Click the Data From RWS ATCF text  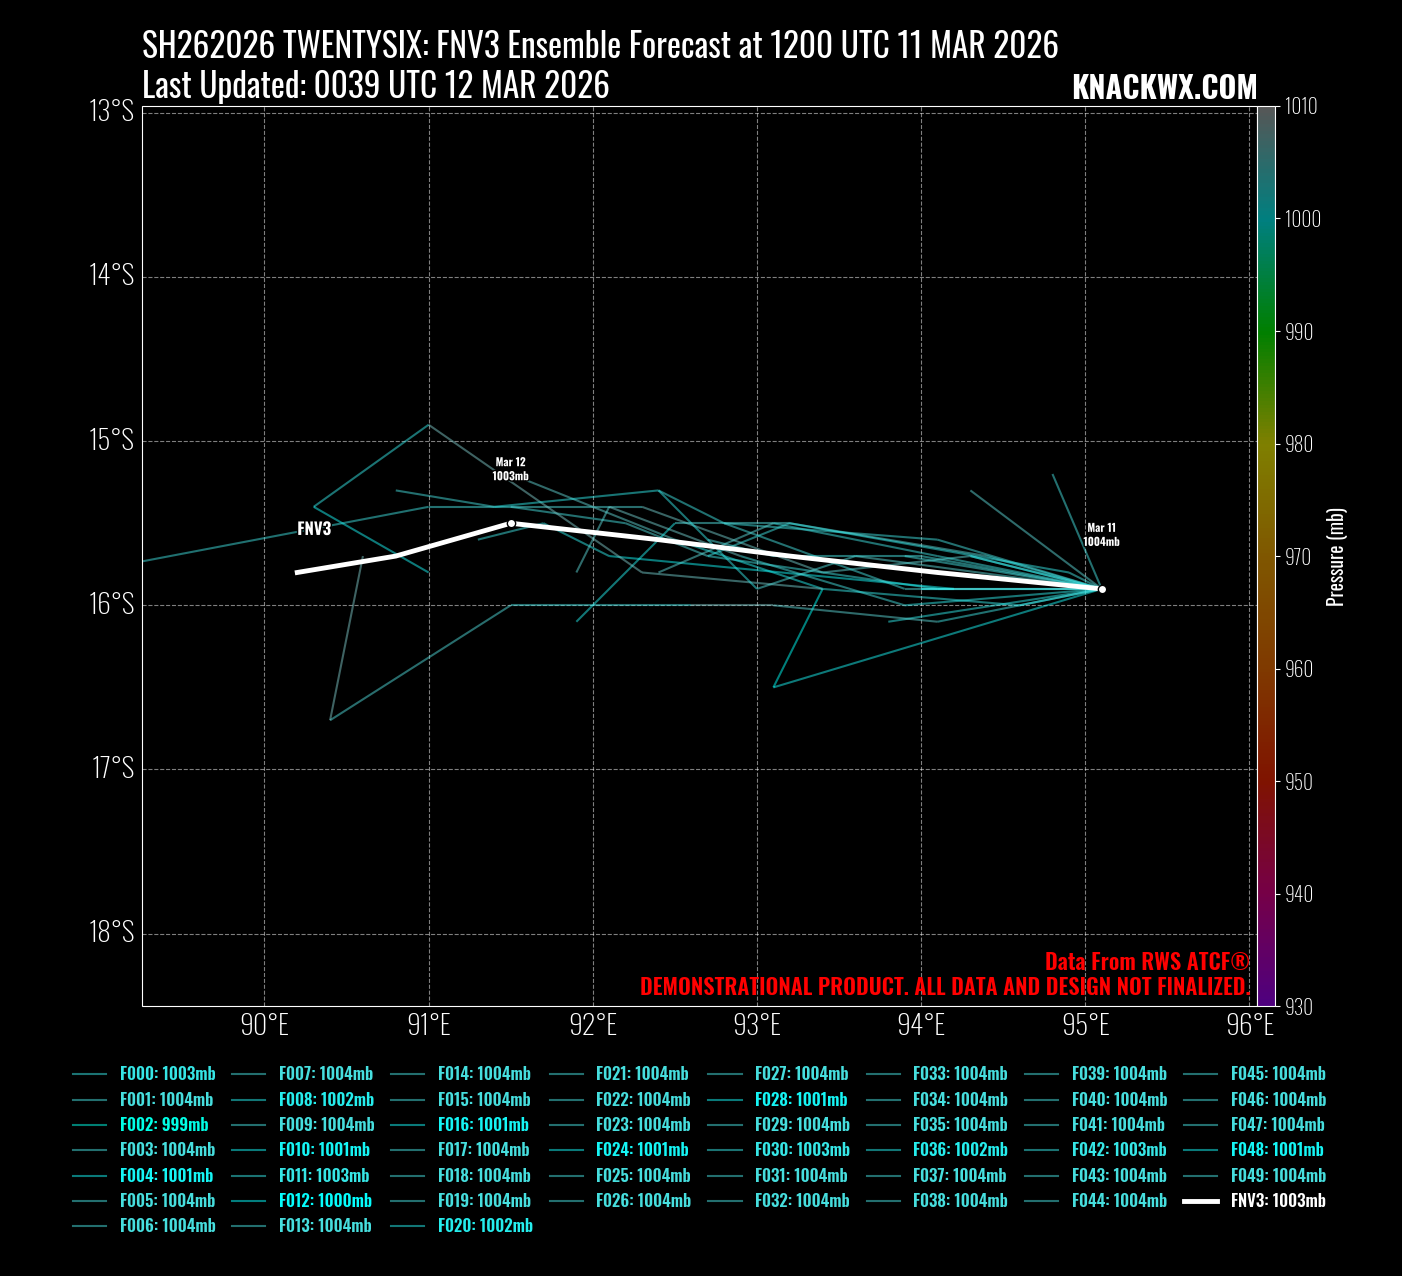[x=1147, y=961]
